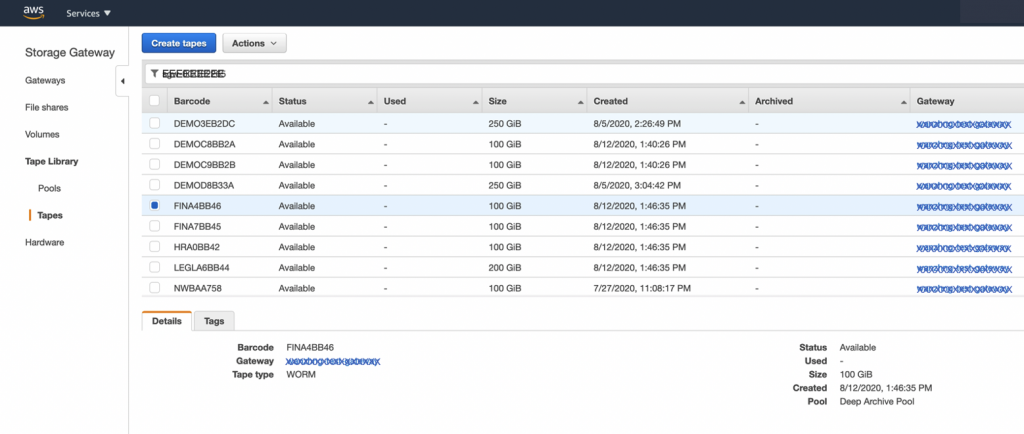Open Volumes in the sidebar
Viewport: 1024px width, 434px height.
click(x=42, y=134)
